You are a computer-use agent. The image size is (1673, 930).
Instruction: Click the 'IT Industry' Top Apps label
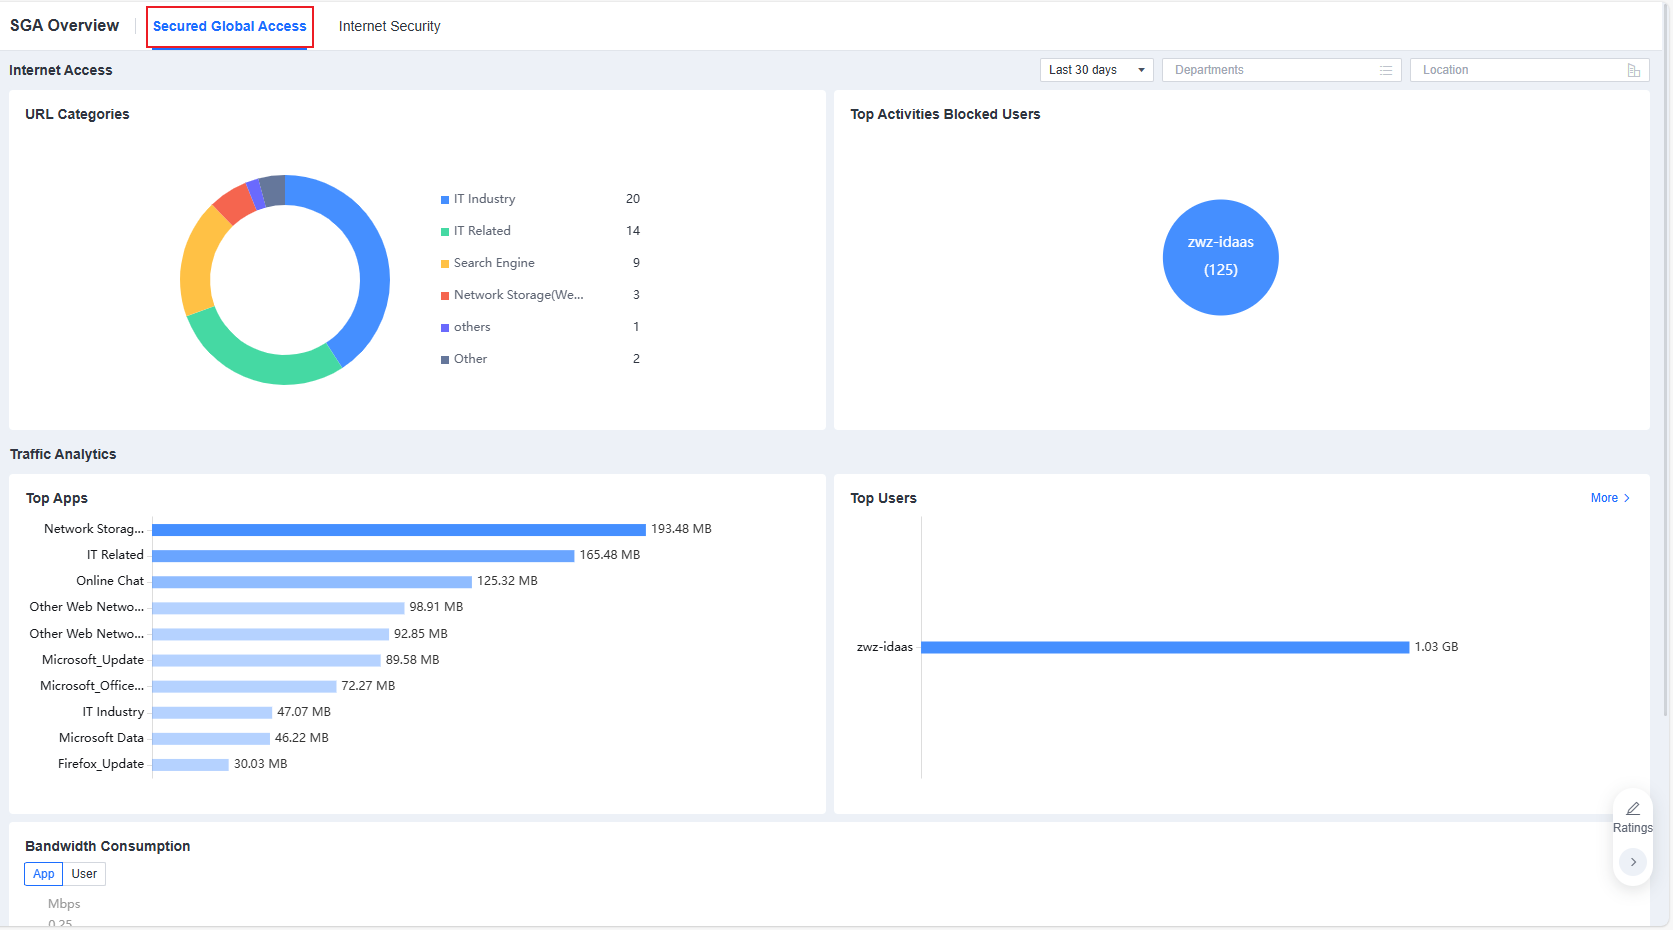pyautogui.click(x=113, y=712)
